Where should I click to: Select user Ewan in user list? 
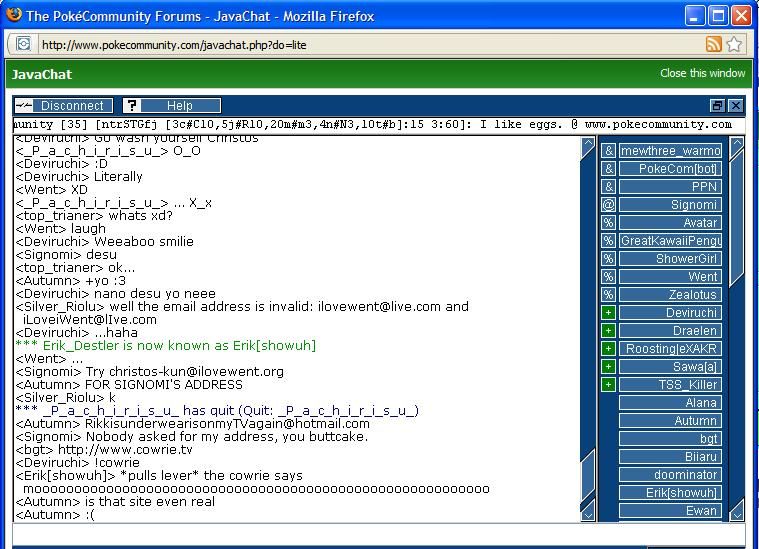pyautogui.click(x=670, y=510)
